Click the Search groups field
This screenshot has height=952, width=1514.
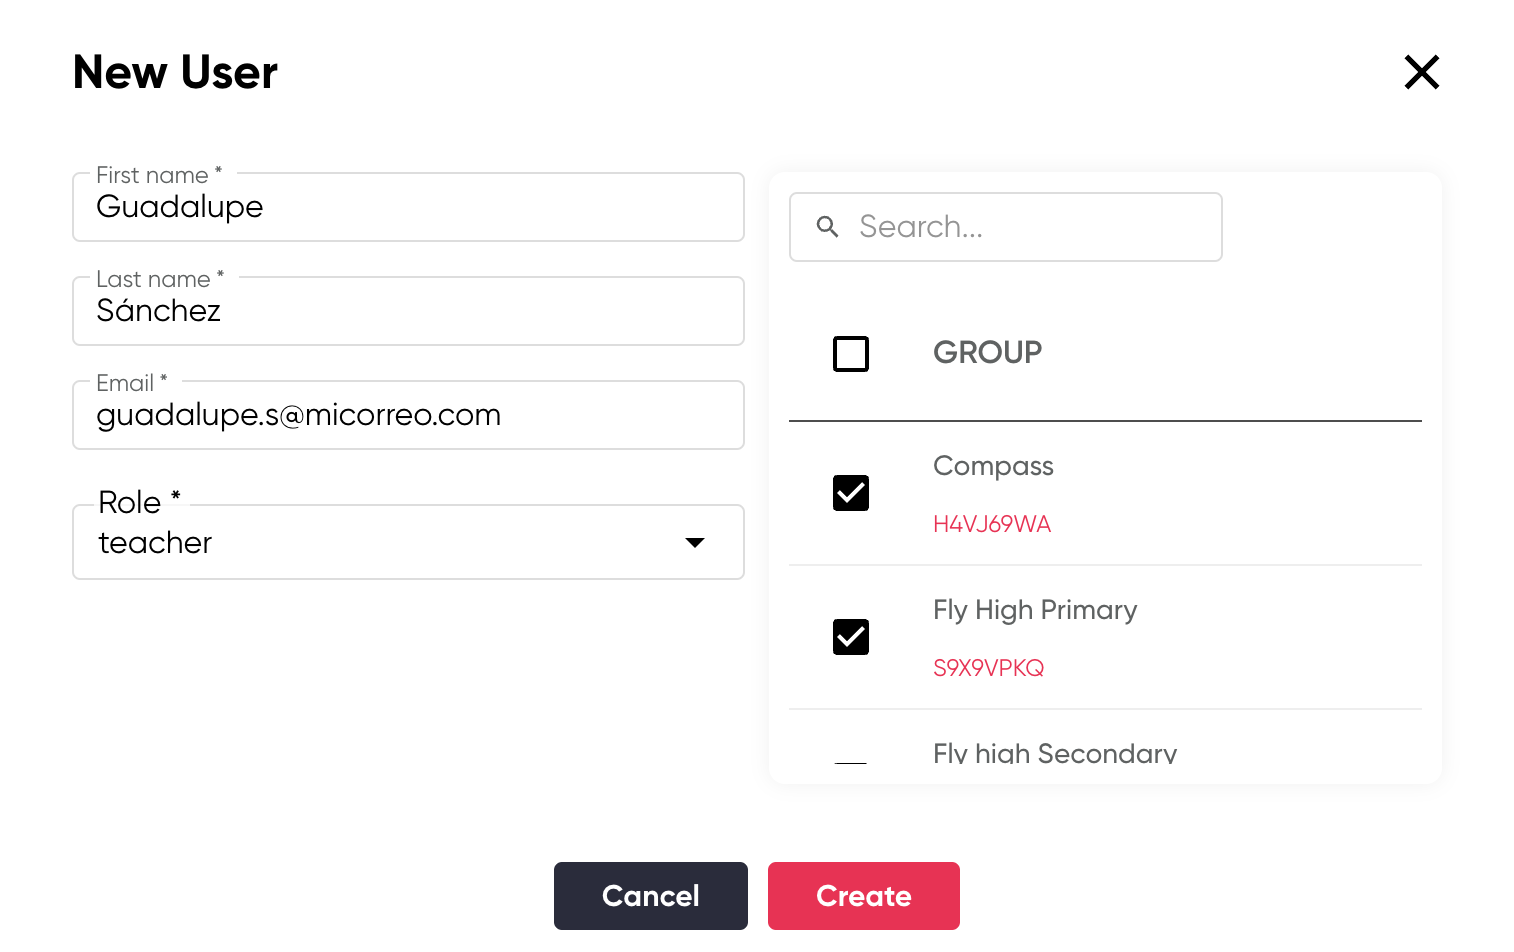1005,227
